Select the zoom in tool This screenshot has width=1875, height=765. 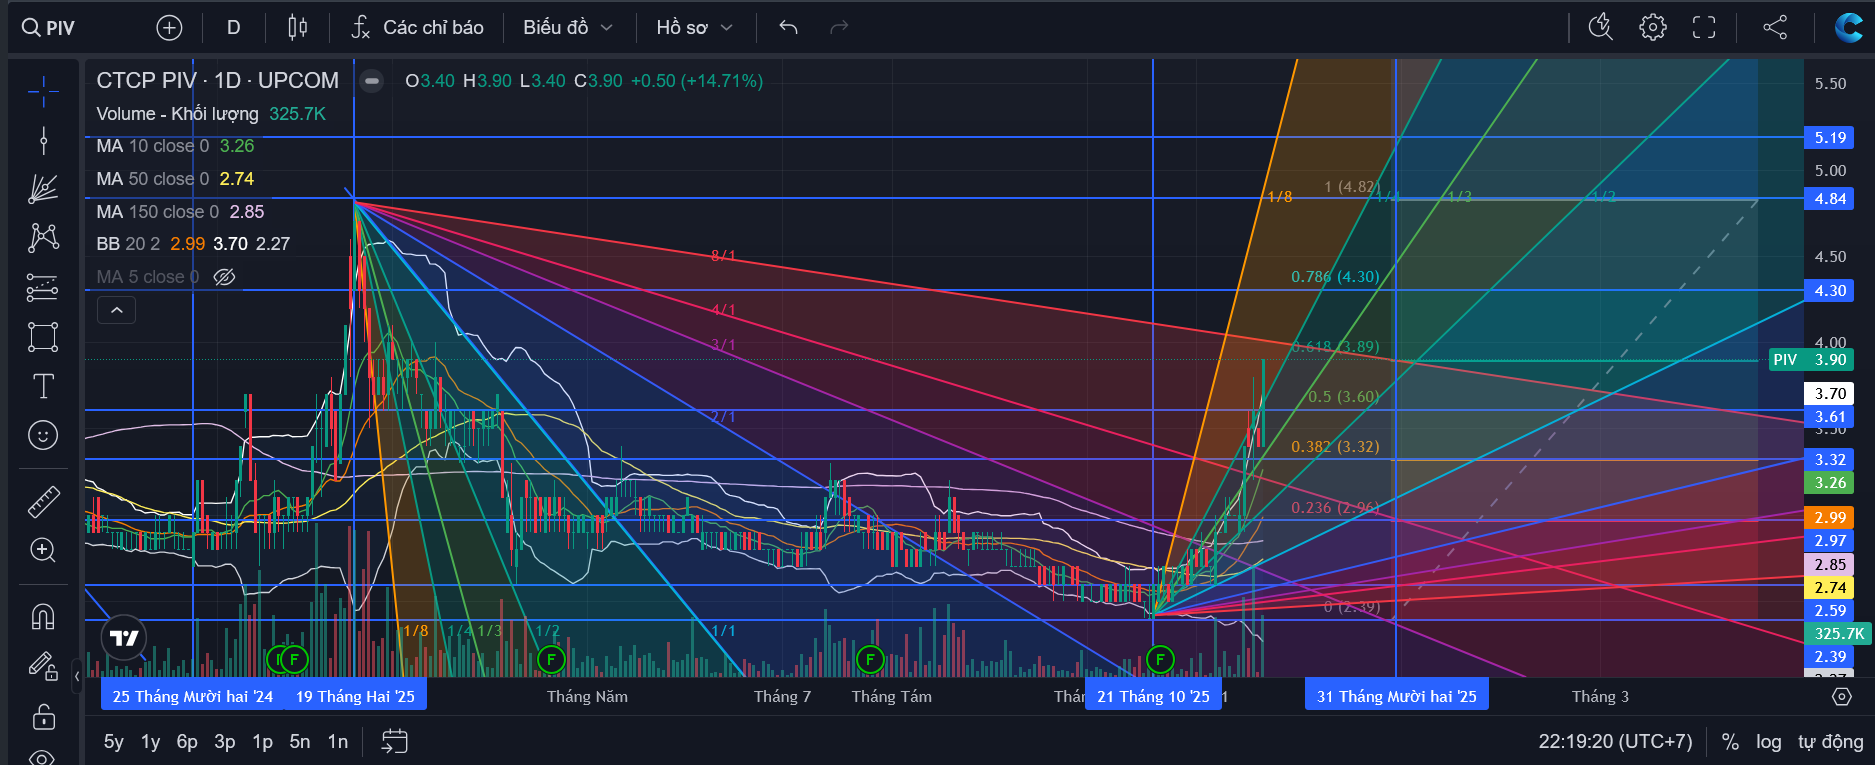(x=43, y=550)
